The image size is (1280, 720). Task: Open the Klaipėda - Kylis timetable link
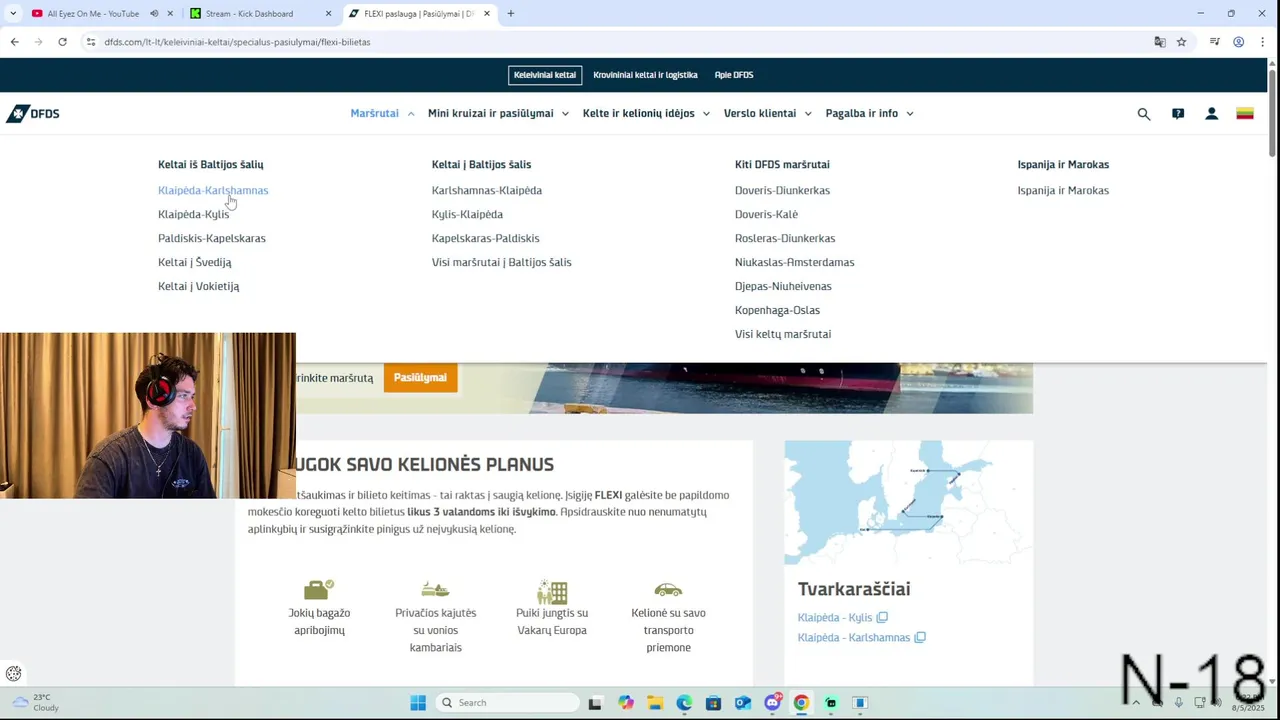(835, 618)
